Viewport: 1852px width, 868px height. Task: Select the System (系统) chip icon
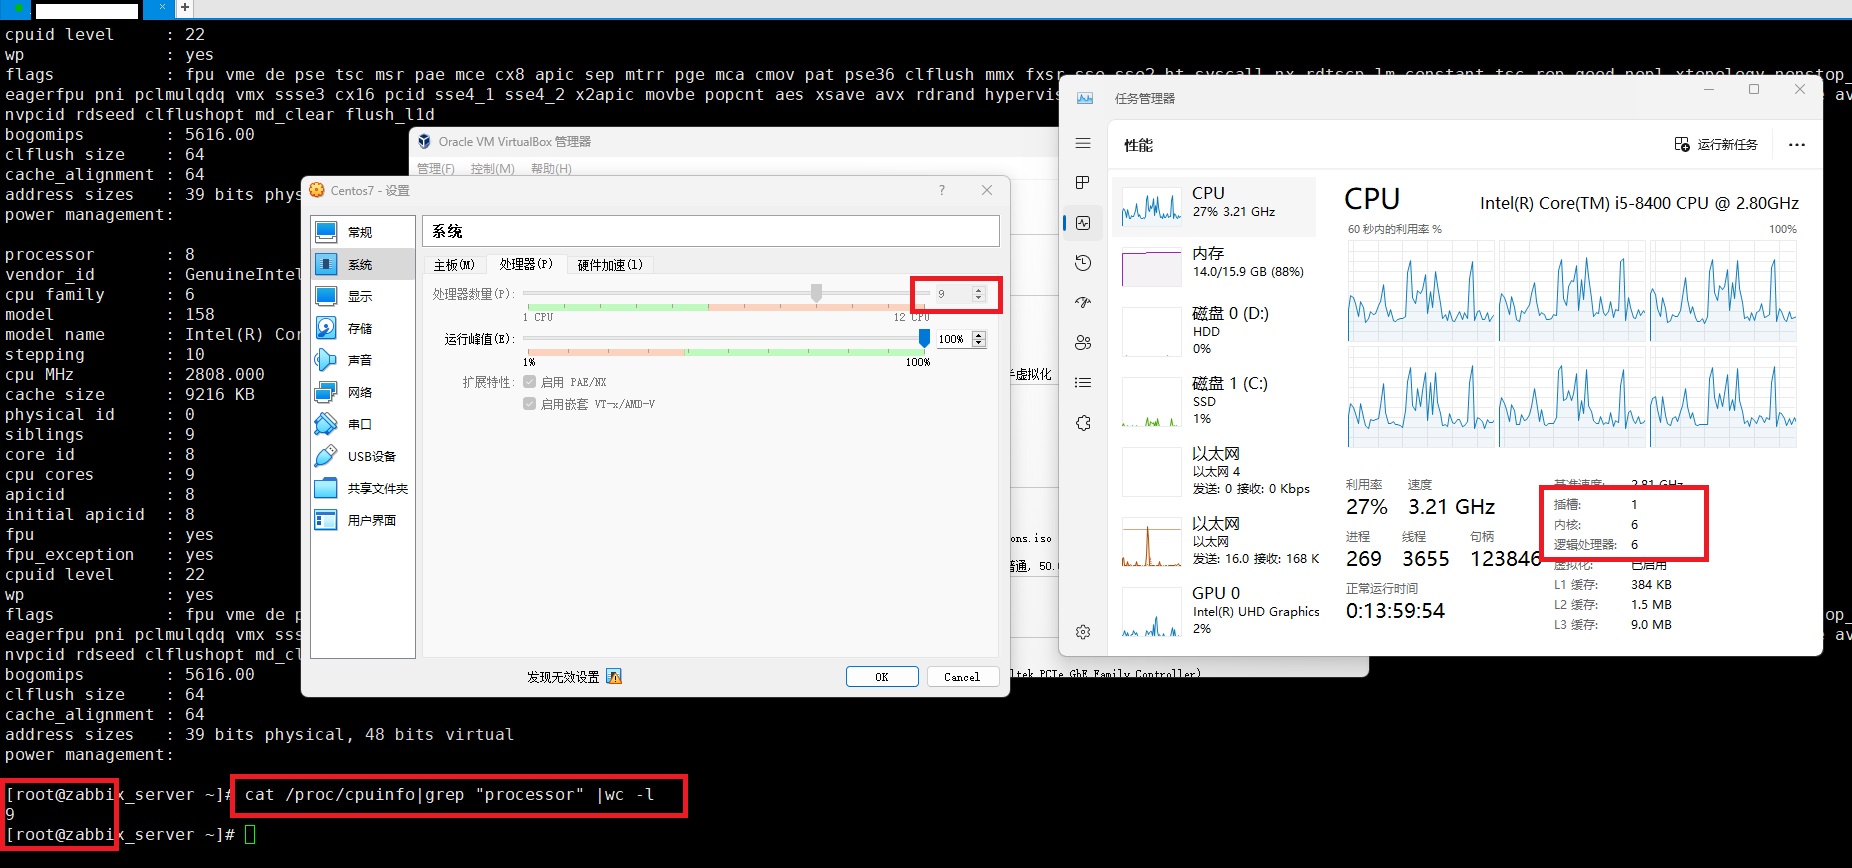pyautogui.click(x=326, y=264)
